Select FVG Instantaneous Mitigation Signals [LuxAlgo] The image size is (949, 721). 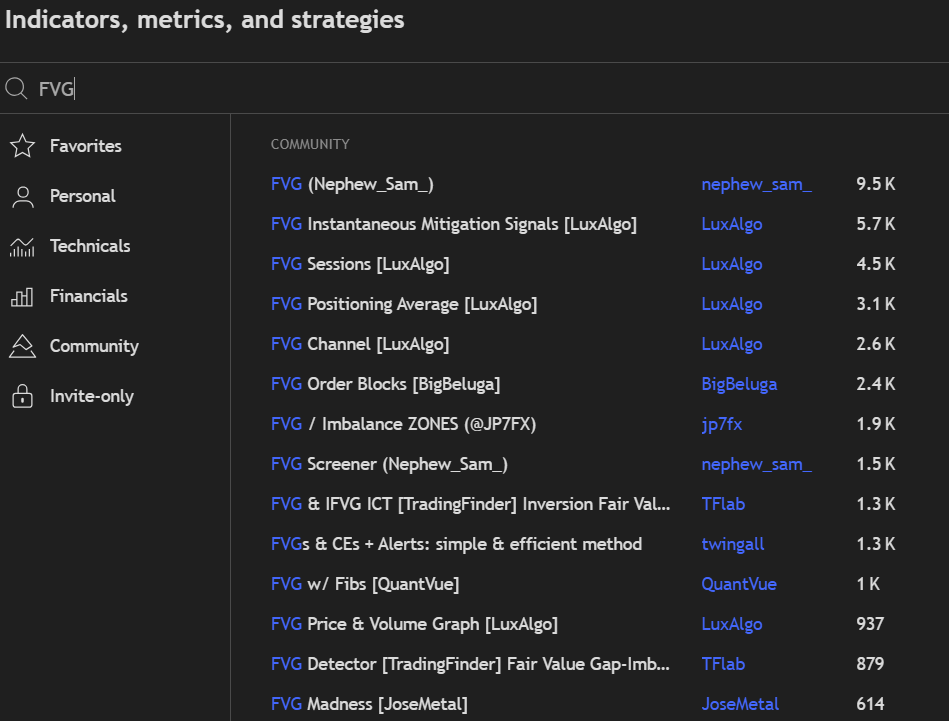point(454,224)
